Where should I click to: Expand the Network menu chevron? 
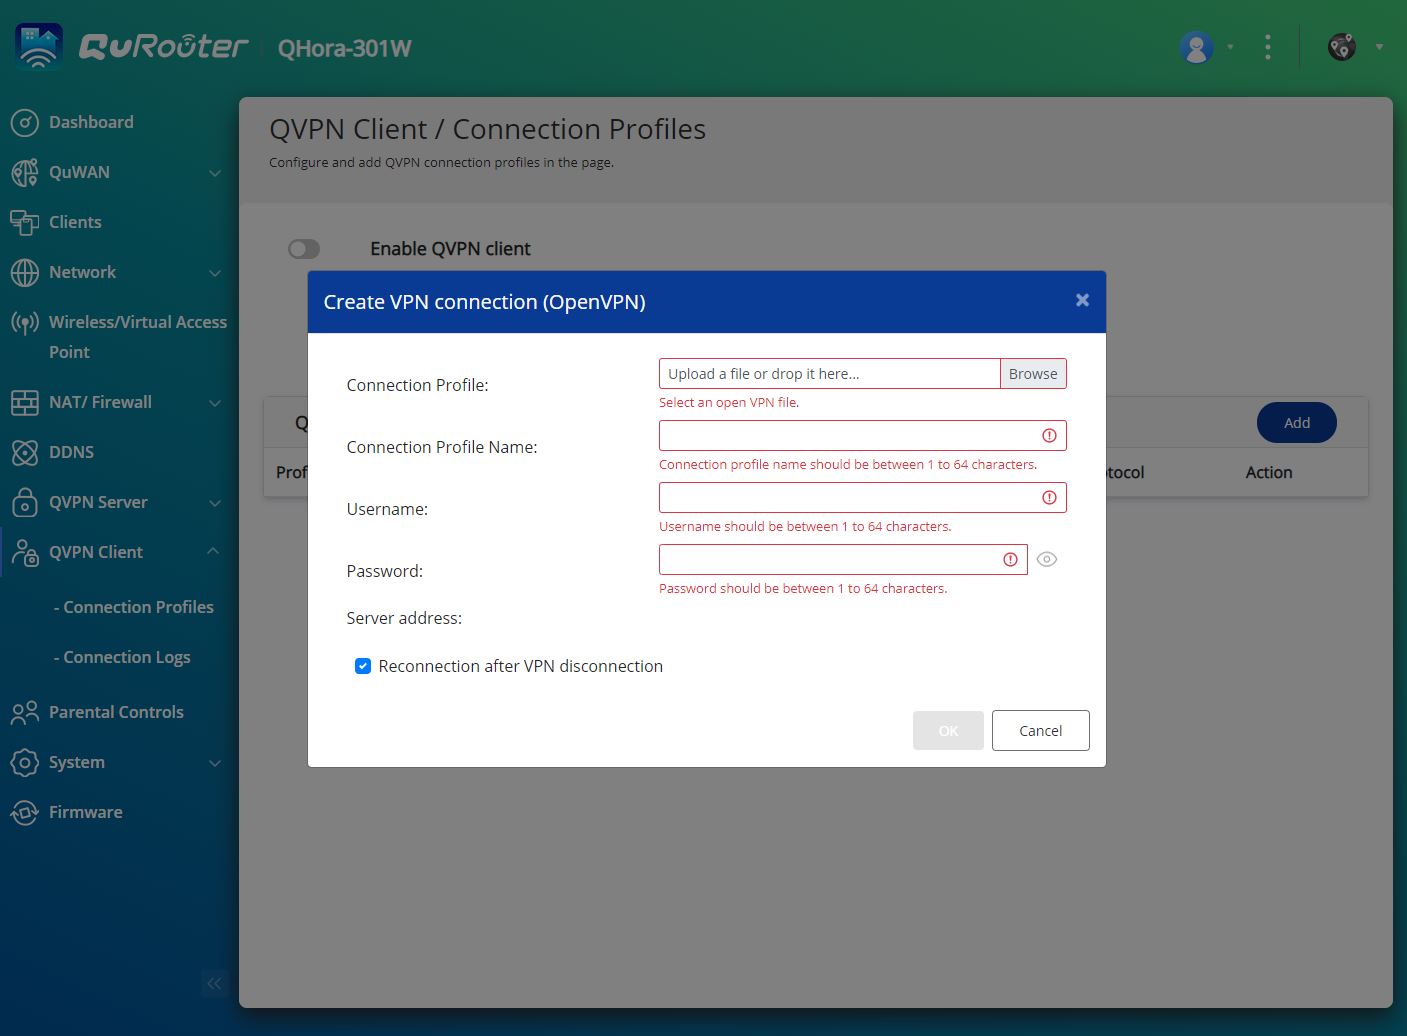(215, 273)
